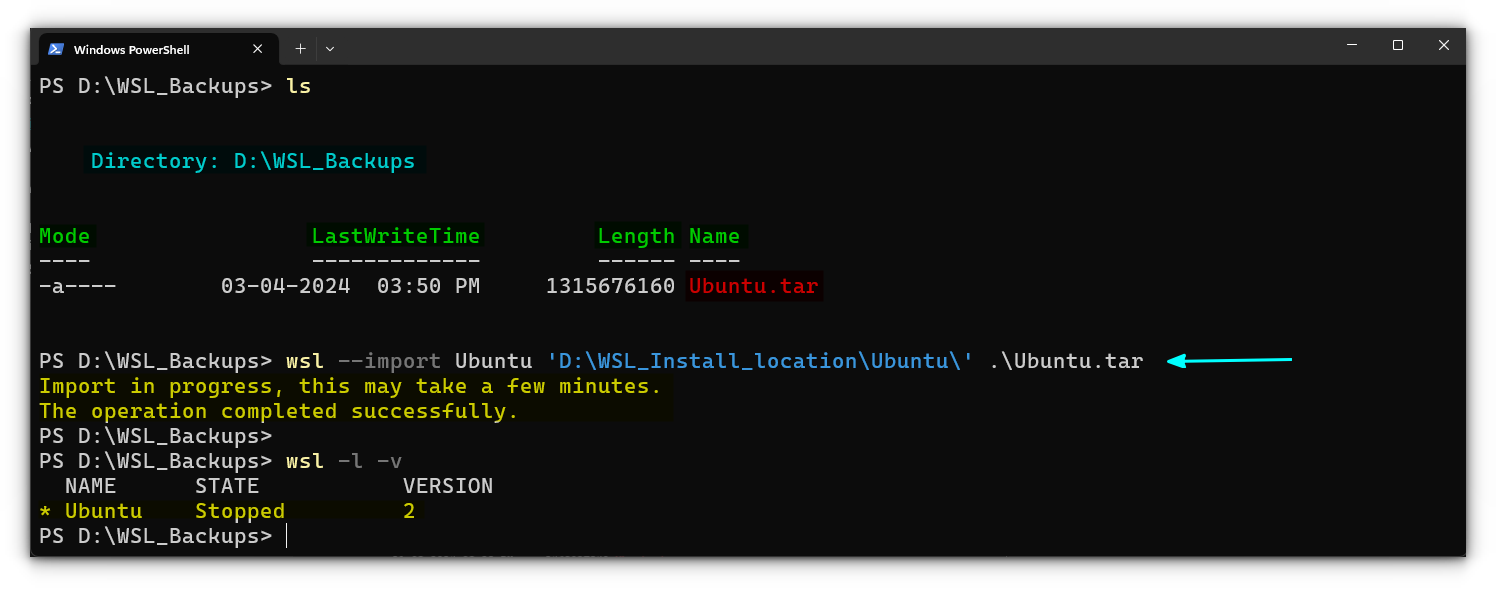Click the VERSION column header
1496x589 pixels.
pos(448,485)
